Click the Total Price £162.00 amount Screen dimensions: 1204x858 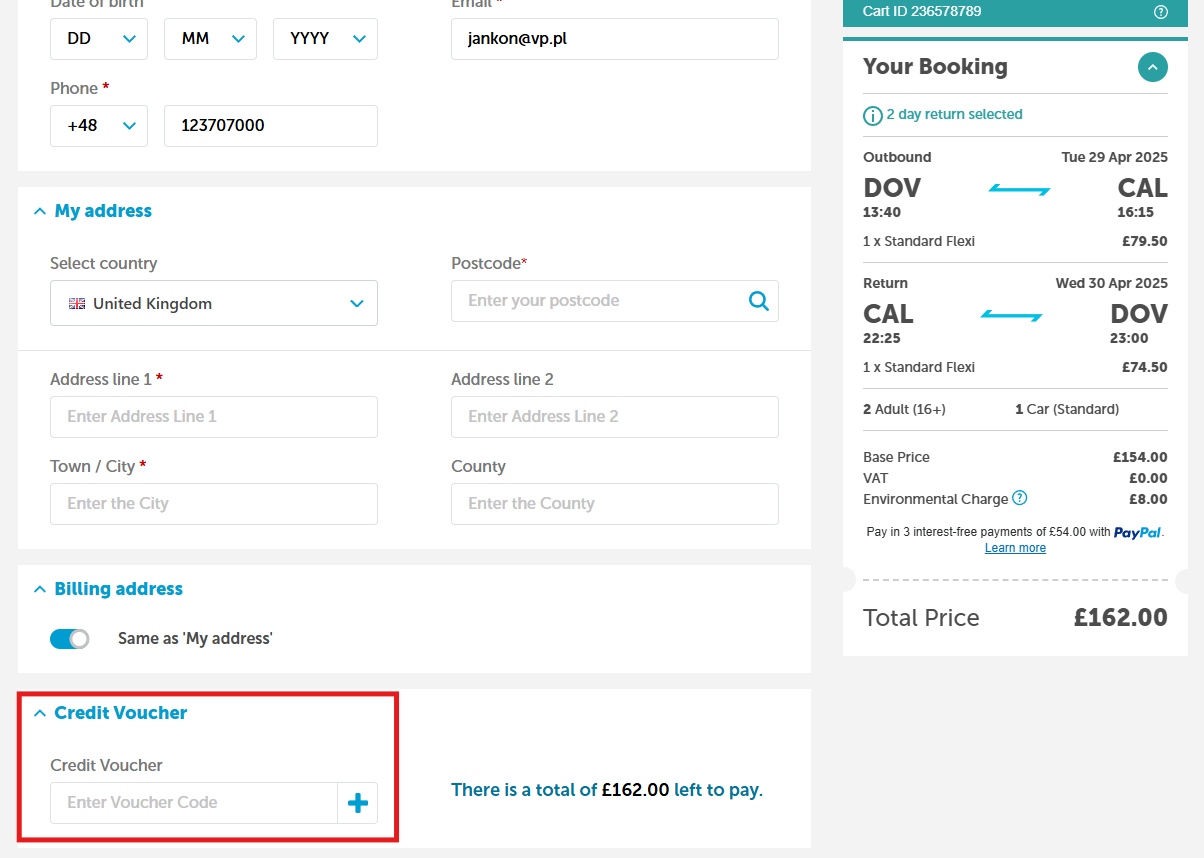(x=1121, y=618)
